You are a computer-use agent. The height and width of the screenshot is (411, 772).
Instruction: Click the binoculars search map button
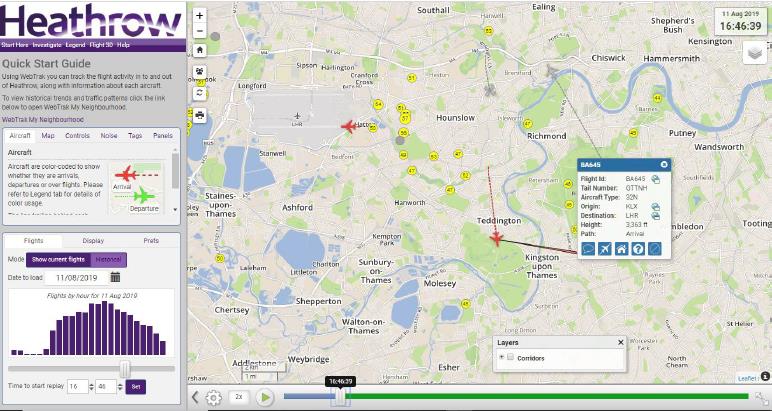[x=199, y=71]
